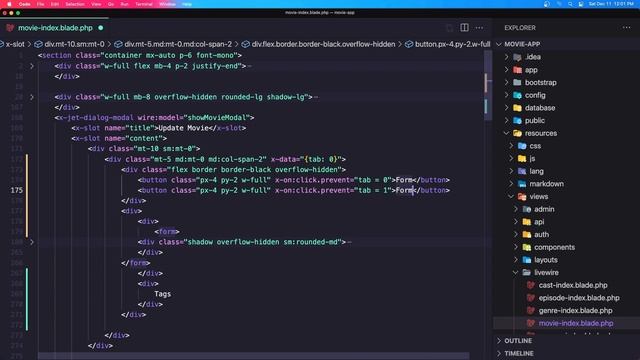Click the config folder icon
The width and height of the screenshot is (640, 360).
[x=518, y=95]
